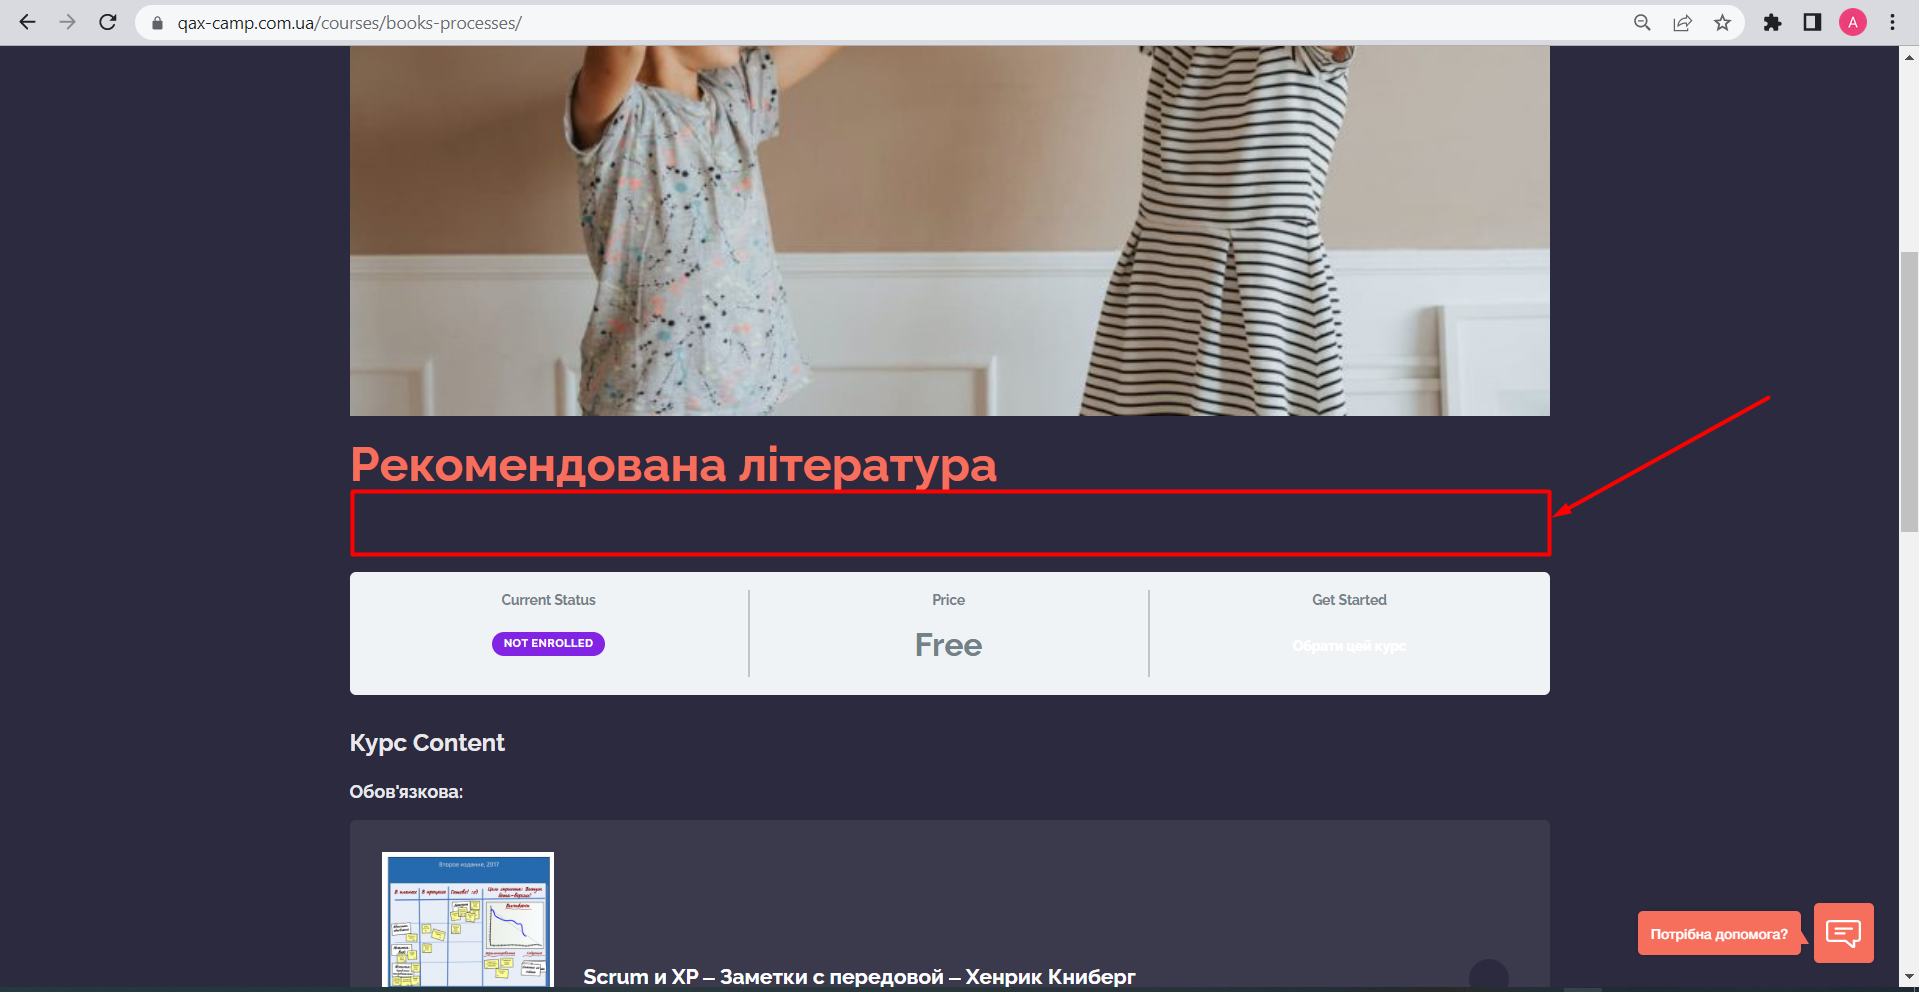The width and height of the screenshot is (1919, 992).
Task: Click the profile avatar letter A
Action: (1854, 22)
